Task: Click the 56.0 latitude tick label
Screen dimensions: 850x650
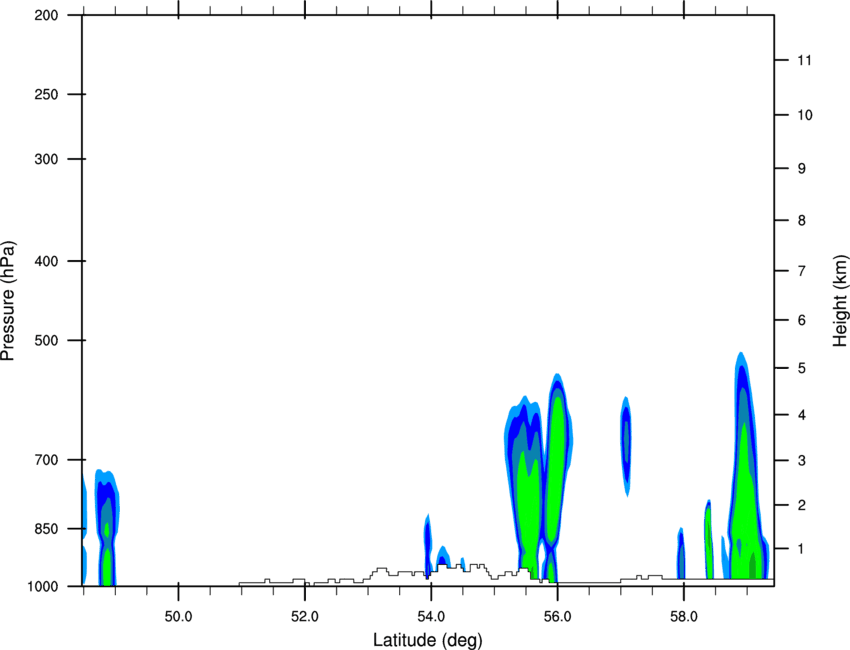Action: (557, 617)
